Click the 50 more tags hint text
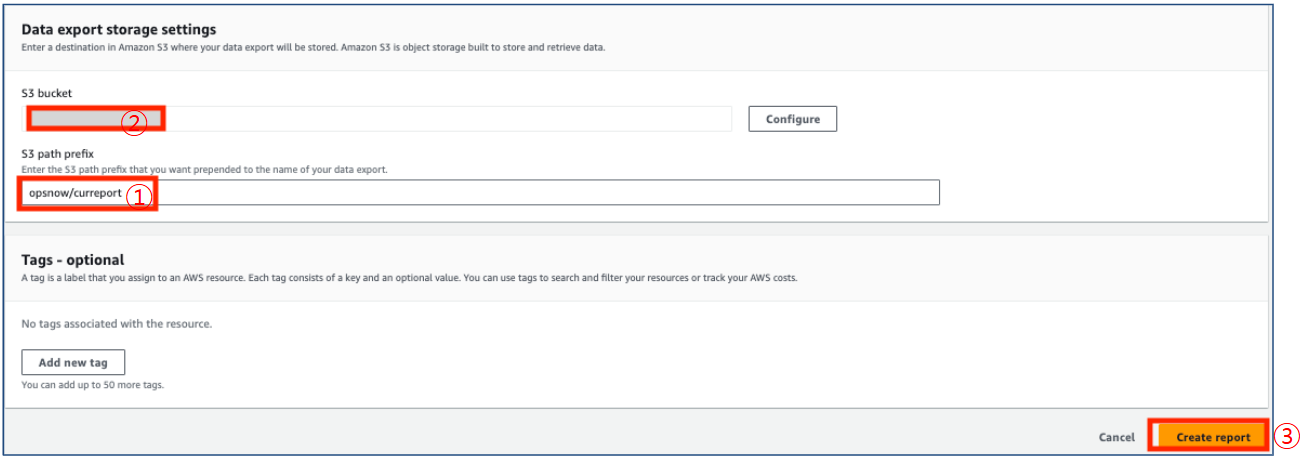This screenshot has height=457, width=1302. coord(92,384)
